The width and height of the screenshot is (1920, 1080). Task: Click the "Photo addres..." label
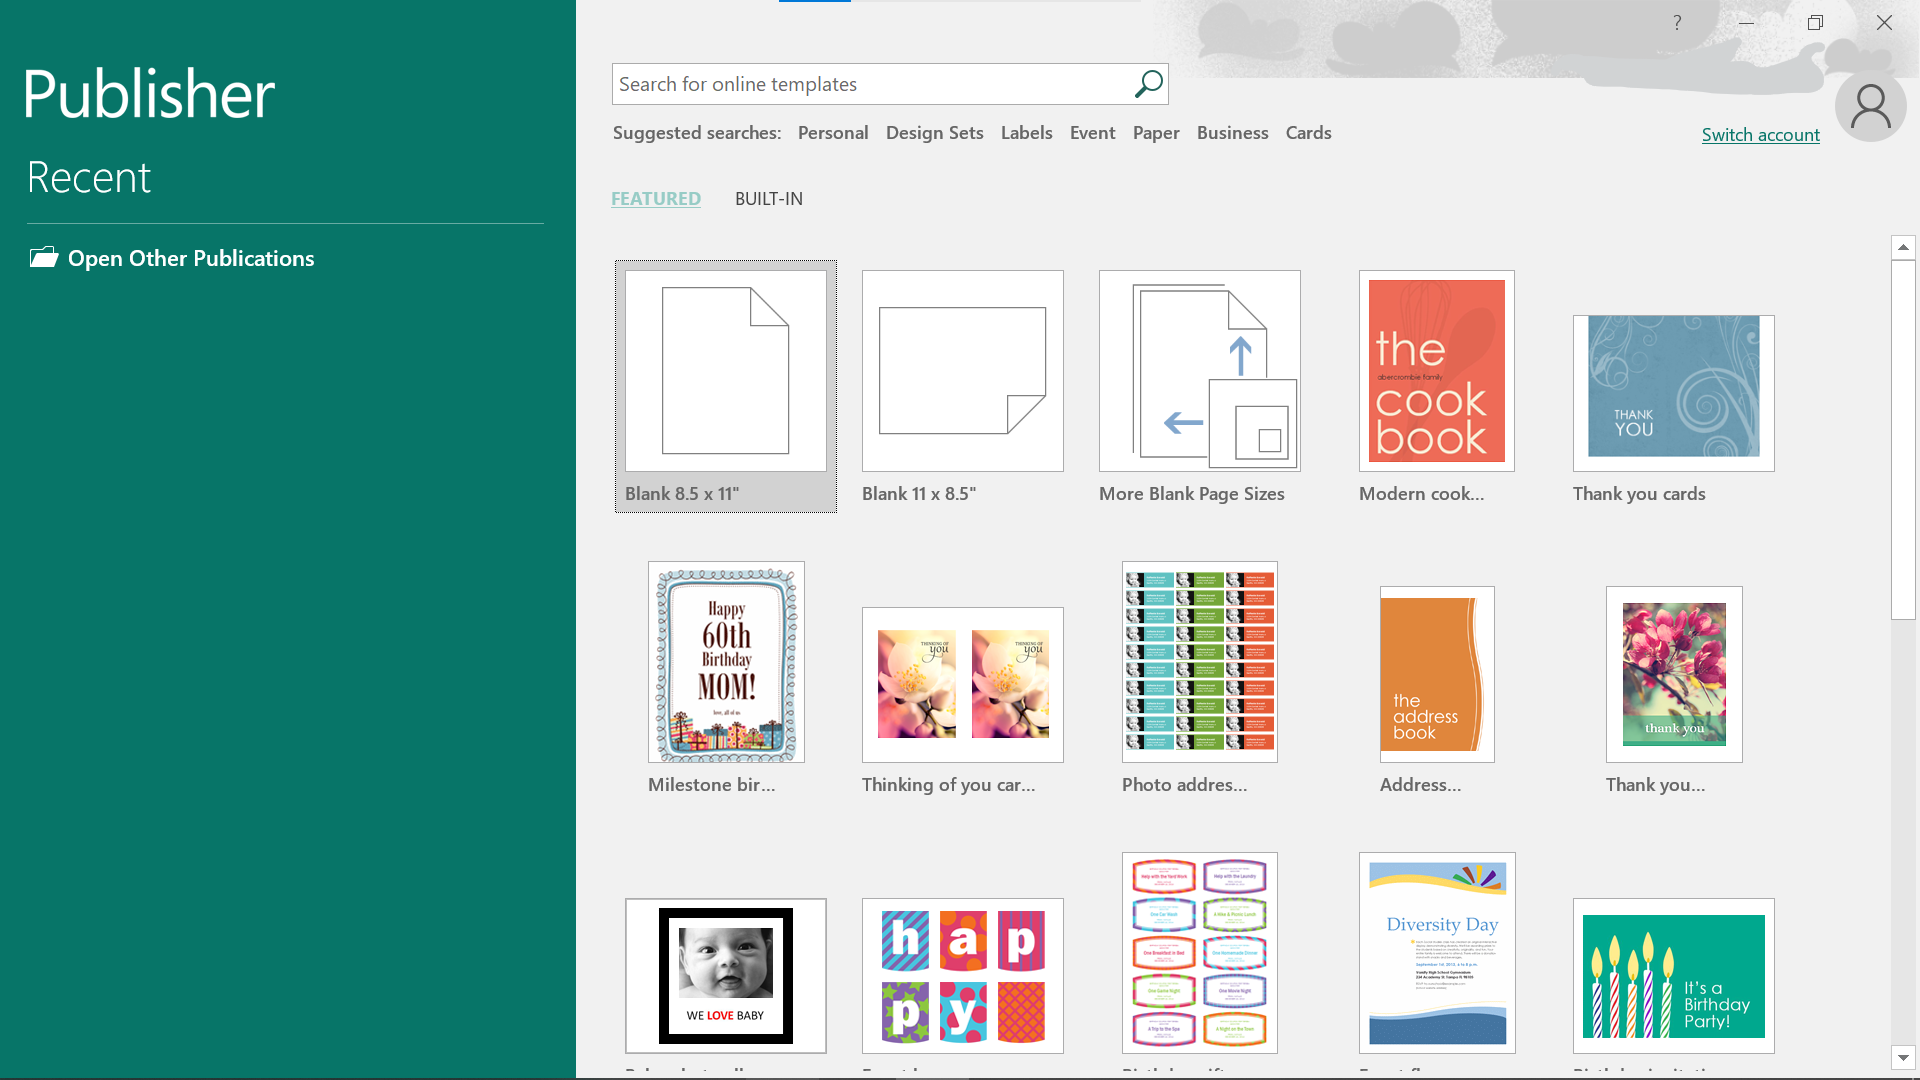(1184, 785)
